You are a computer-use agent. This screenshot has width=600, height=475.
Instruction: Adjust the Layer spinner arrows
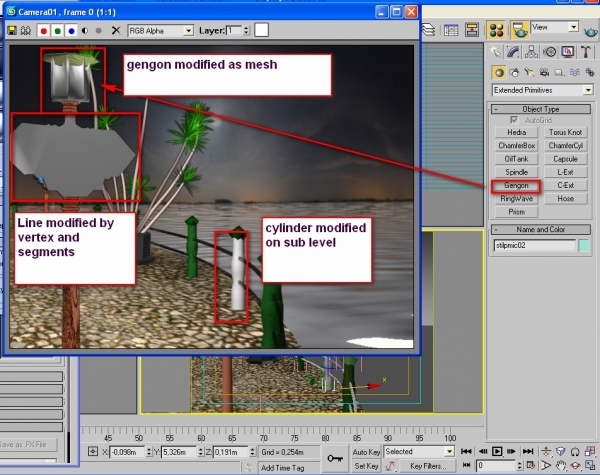(246, 30)
